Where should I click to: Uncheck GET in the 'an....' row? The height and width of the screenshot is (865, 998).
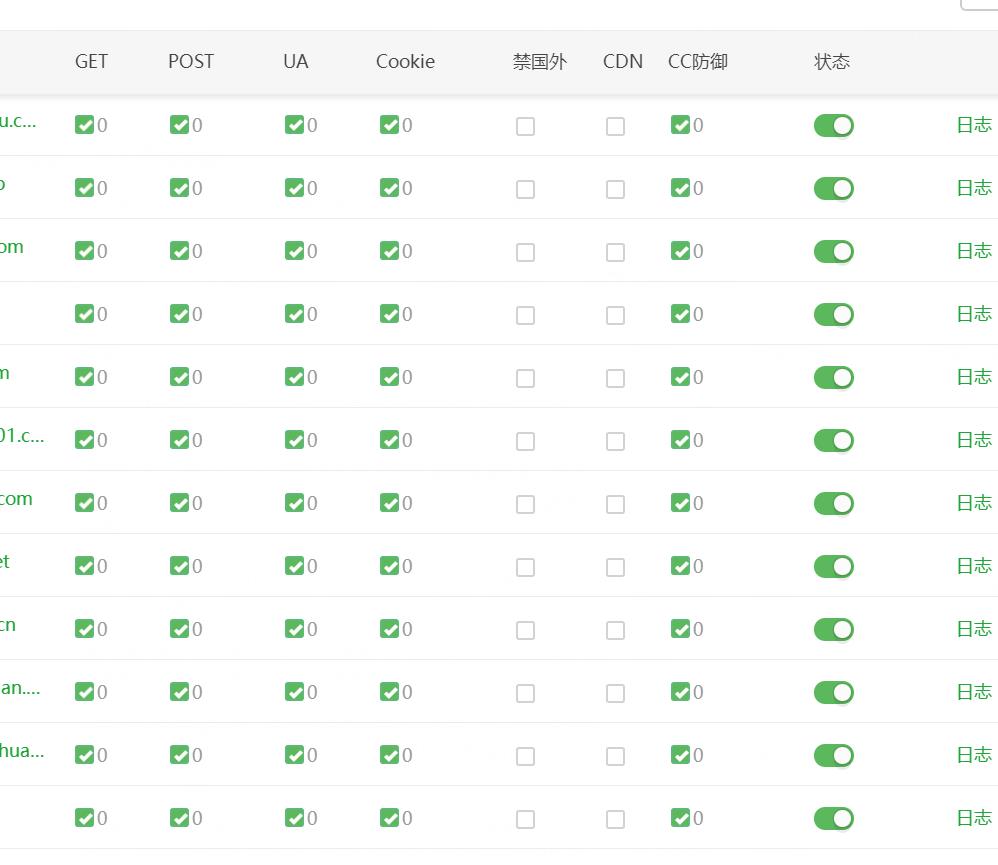click(x=84, y=692)
